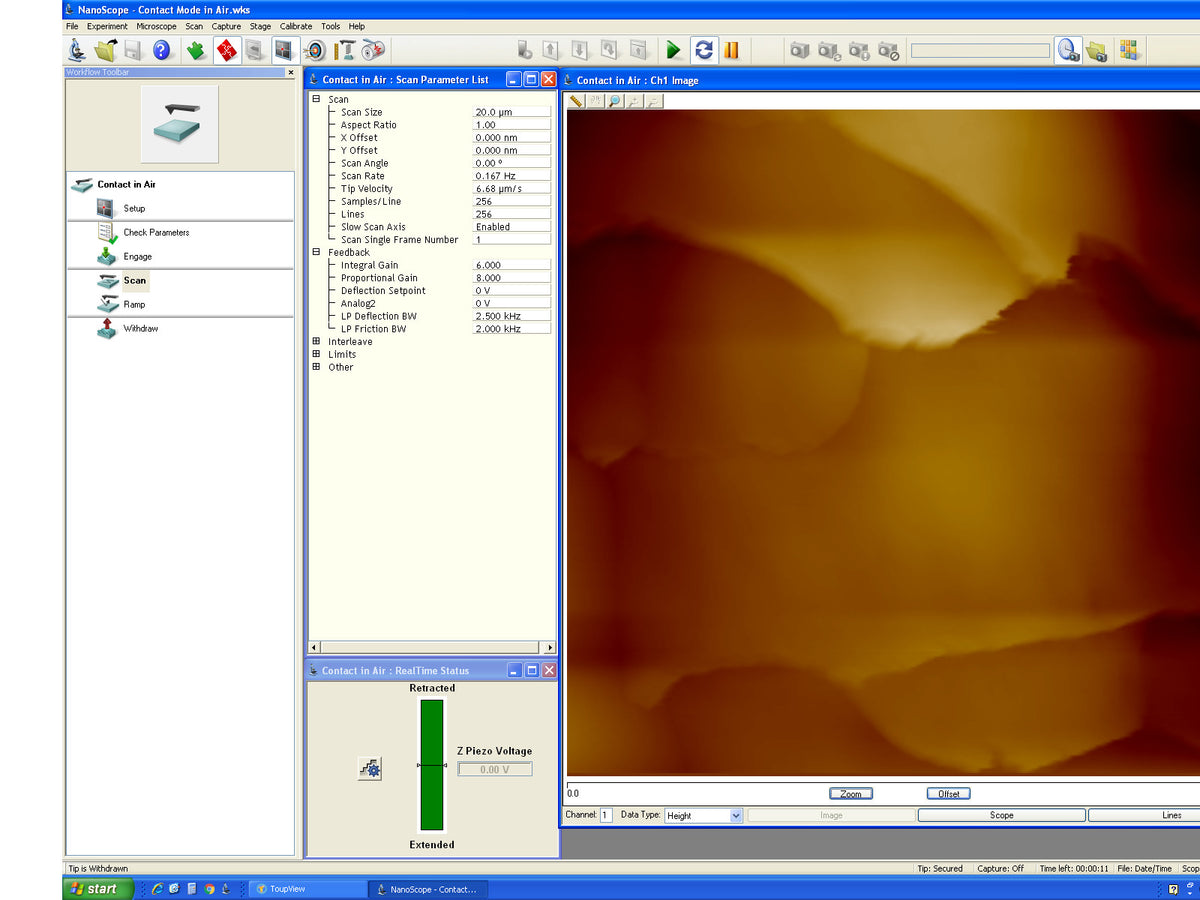The image size is (1200, 900).
Task: Expand the Limits parameter group
Action: point(316,354)
